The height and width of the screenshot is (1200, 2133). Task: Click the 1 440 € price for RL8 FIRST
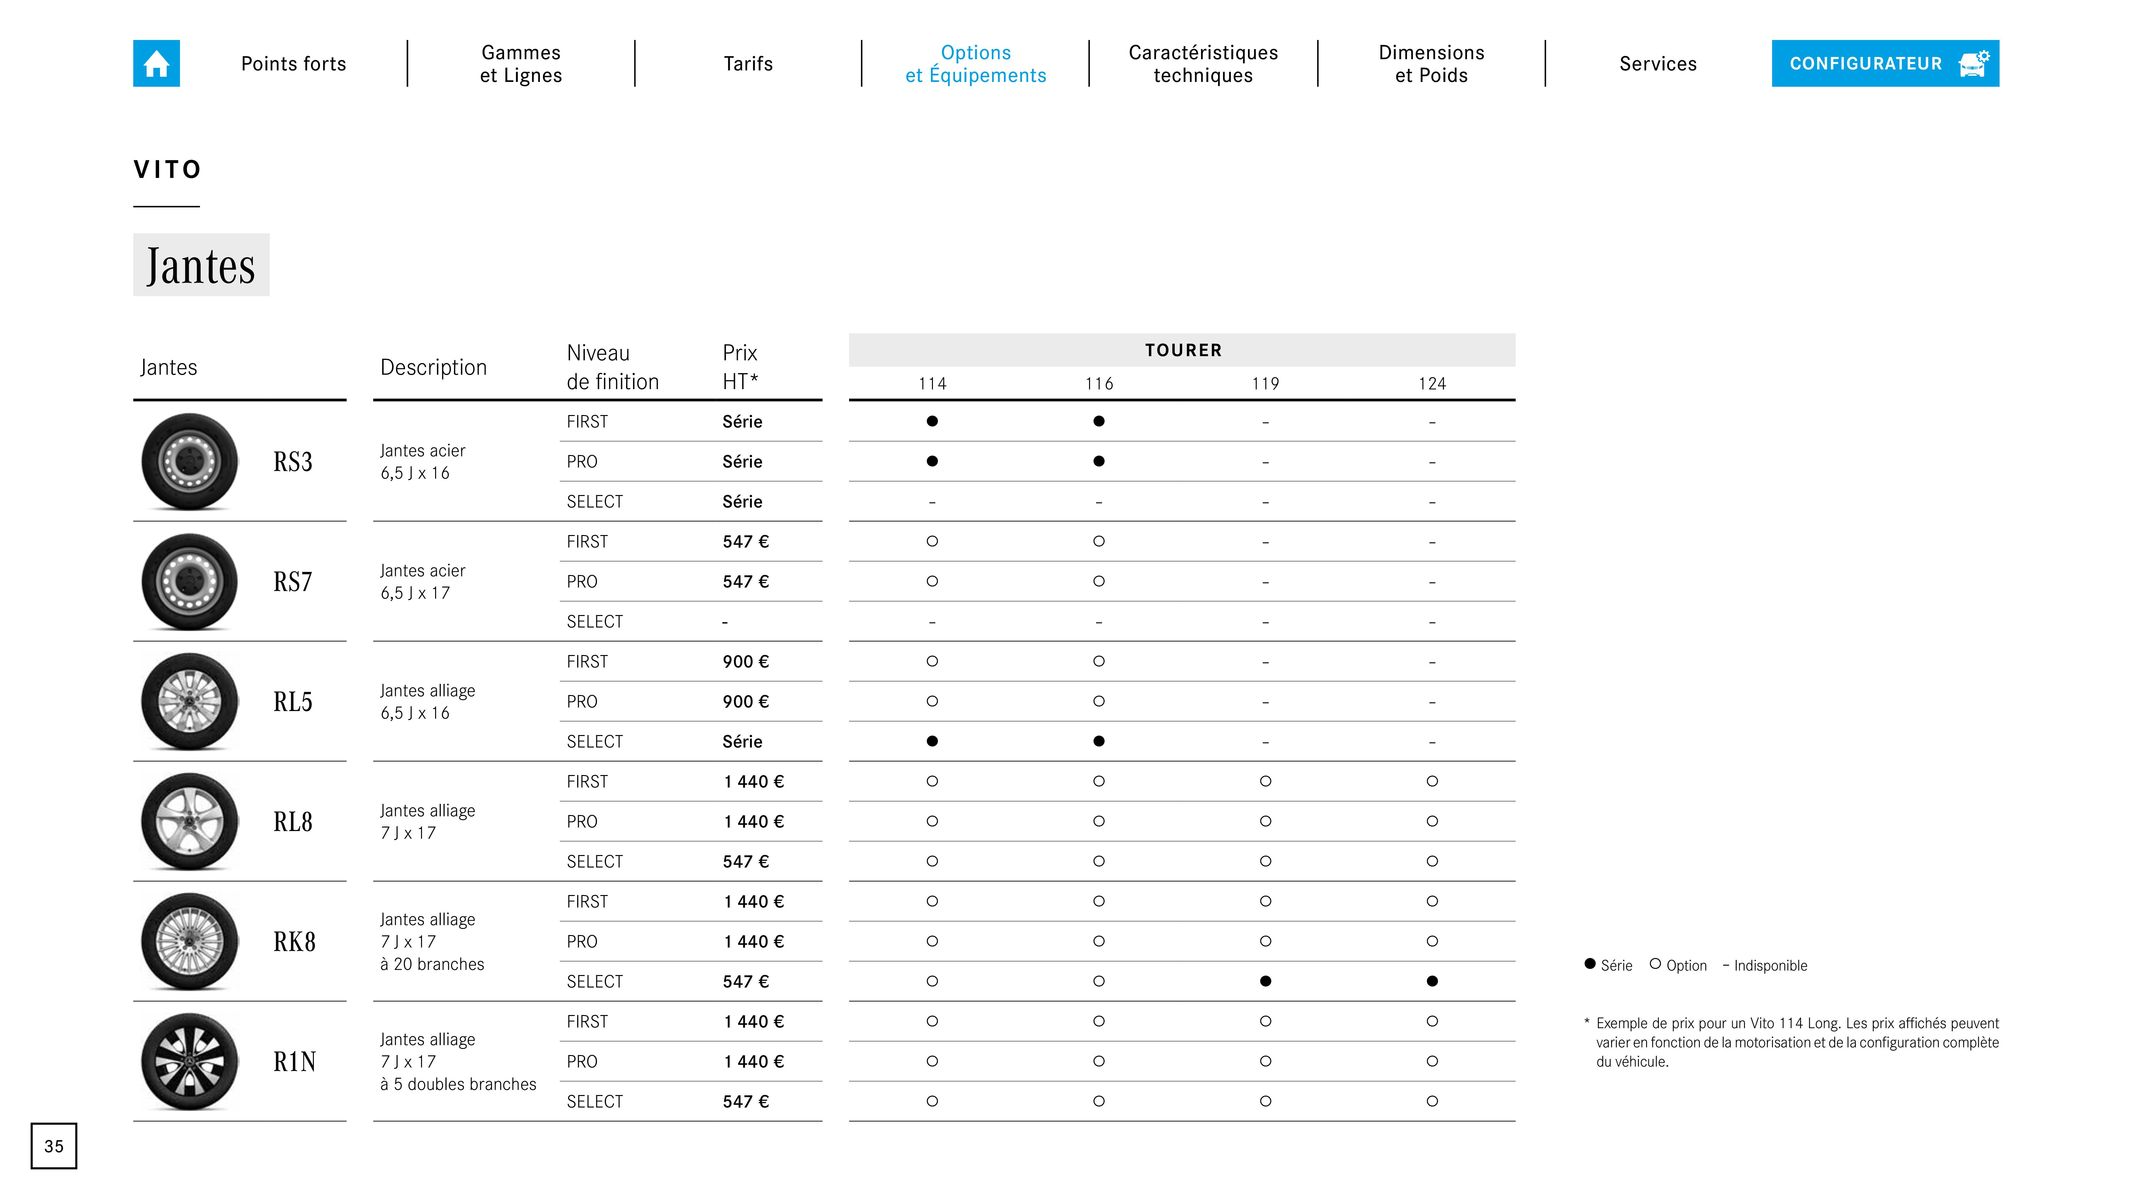click(754, 781)
